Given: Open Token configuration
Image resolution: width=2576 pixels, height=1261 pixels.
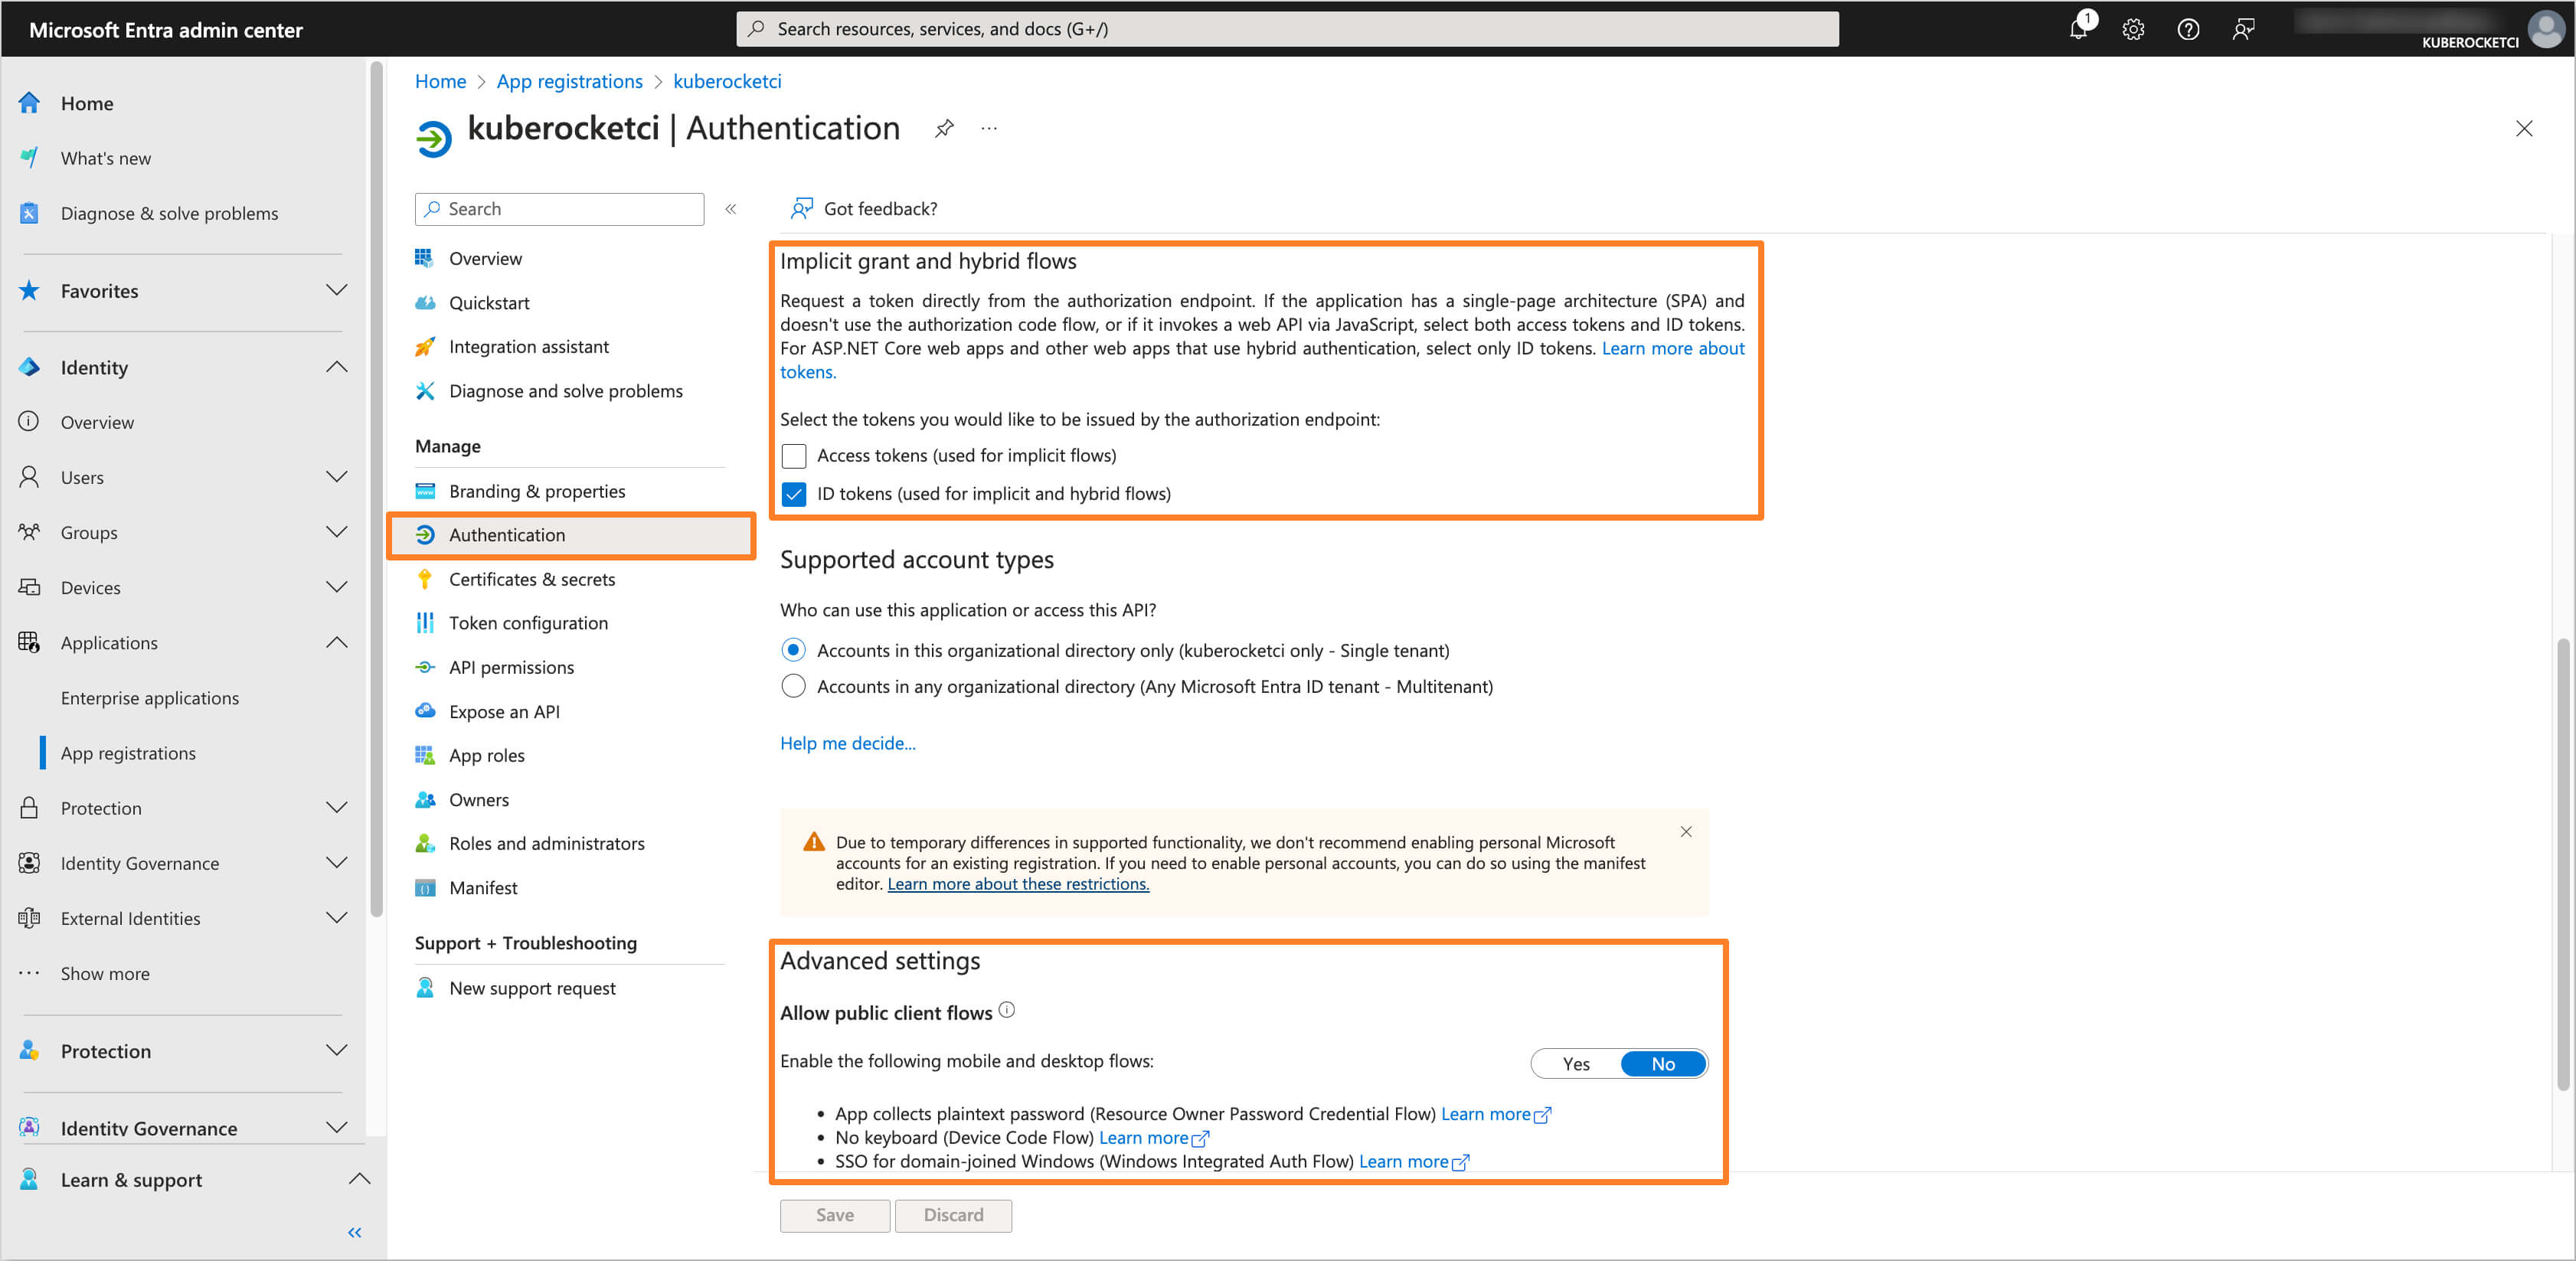Looking at the screenshot, I should tap(528, 622).
